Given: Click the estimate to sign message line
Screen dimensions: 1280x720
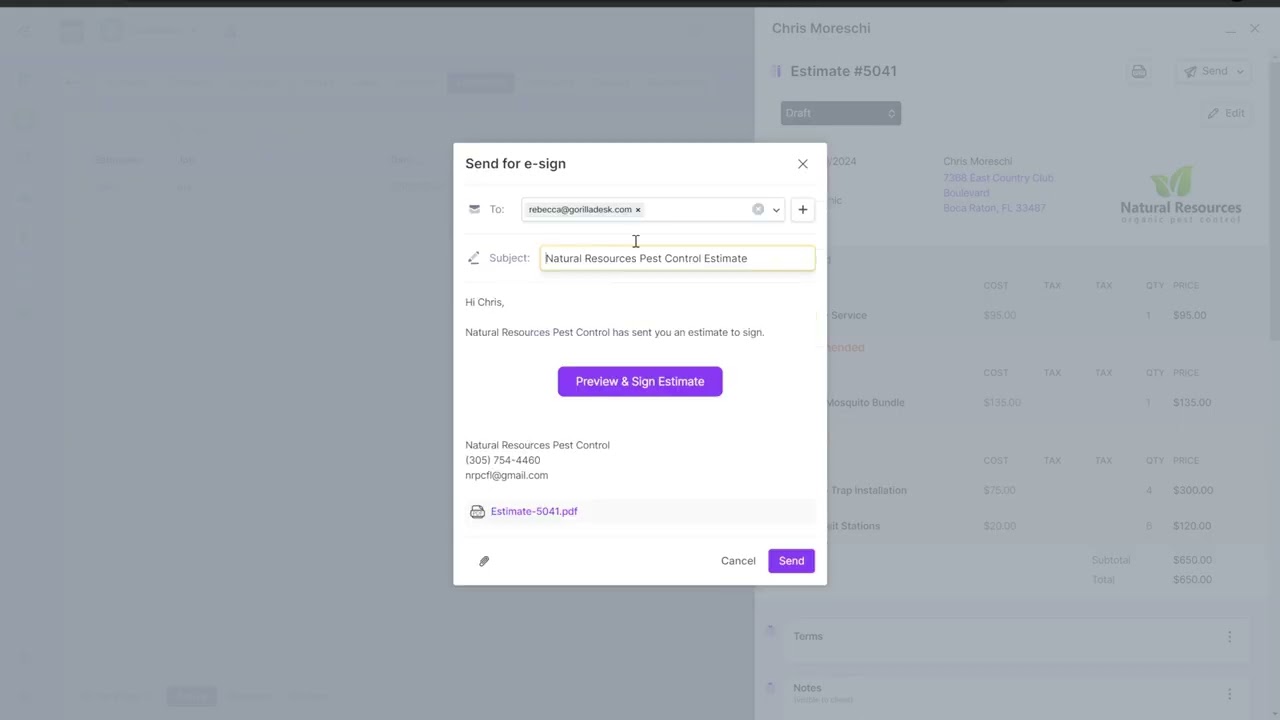Looking at the screenshot, I should 614,332.
